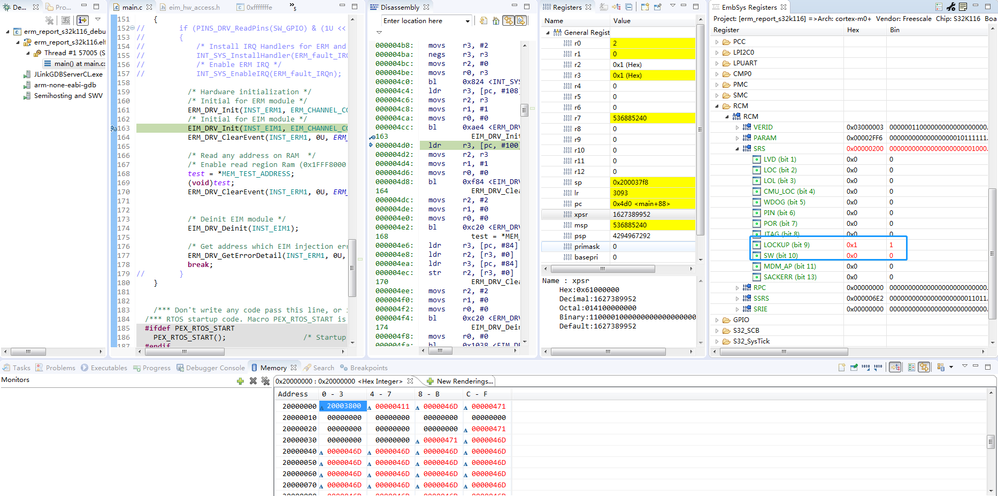Minimize the main.c editor area
The image size is (998, 496).
click(x=343, y=7)
